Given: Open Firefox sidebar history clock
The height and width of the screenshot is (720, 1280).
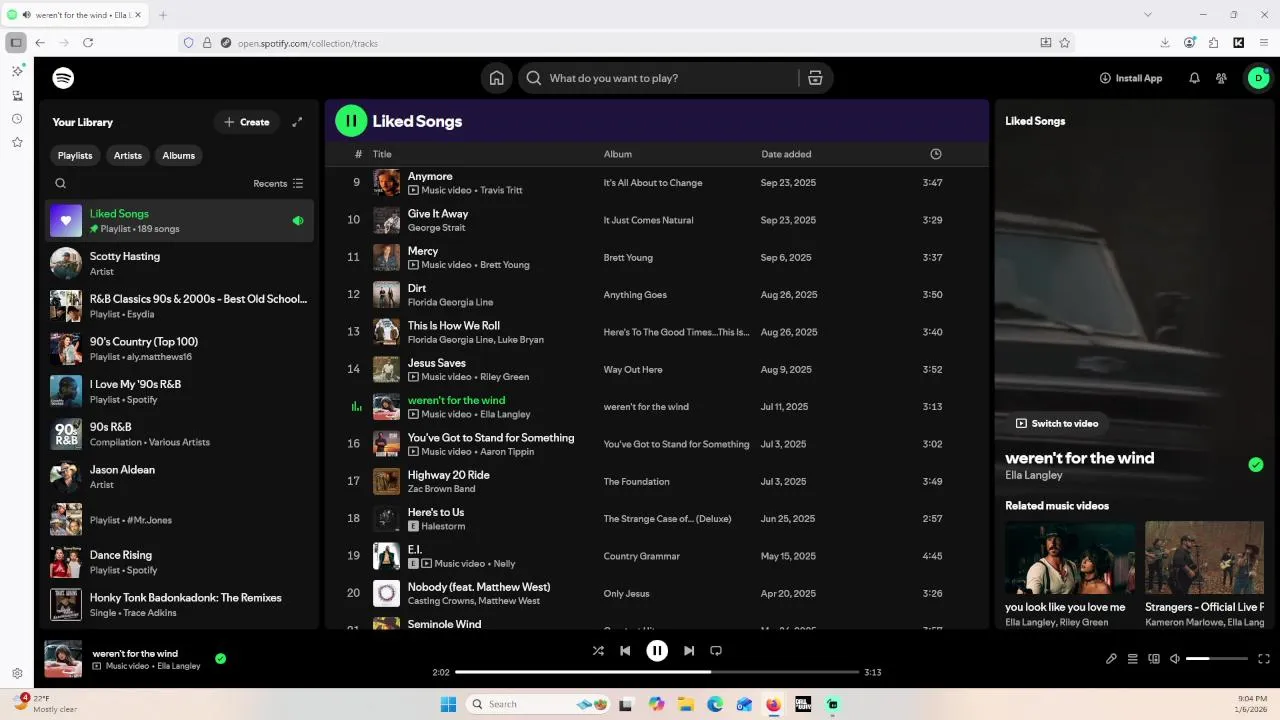Looking at the screenshot, I should click(x=17, y=119).
